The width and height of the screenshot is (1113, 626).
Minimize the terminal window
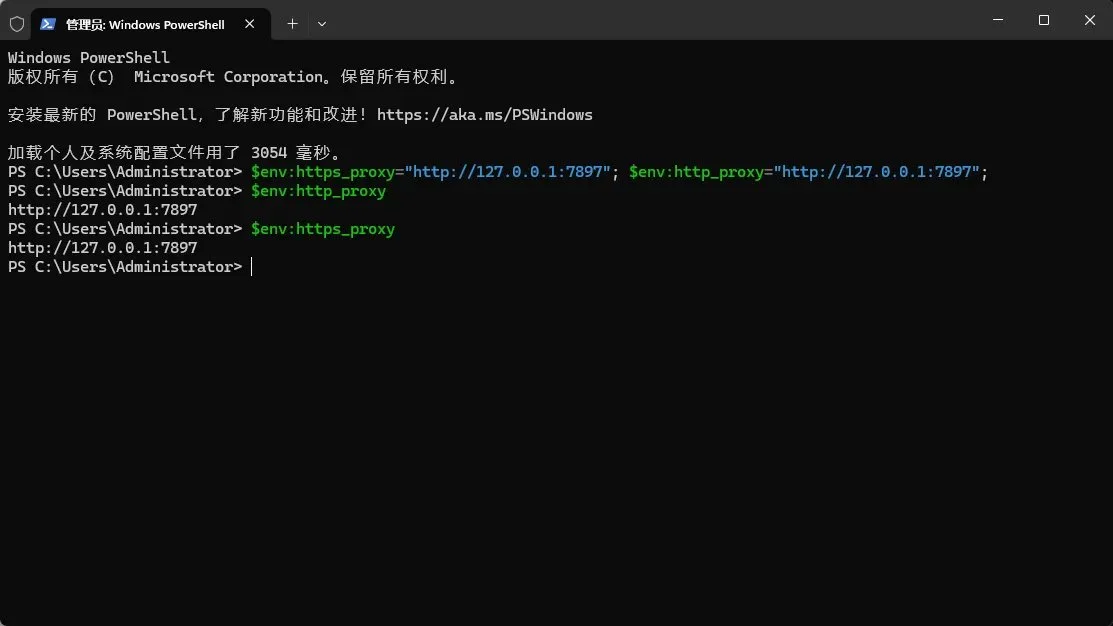pos(998,20)
